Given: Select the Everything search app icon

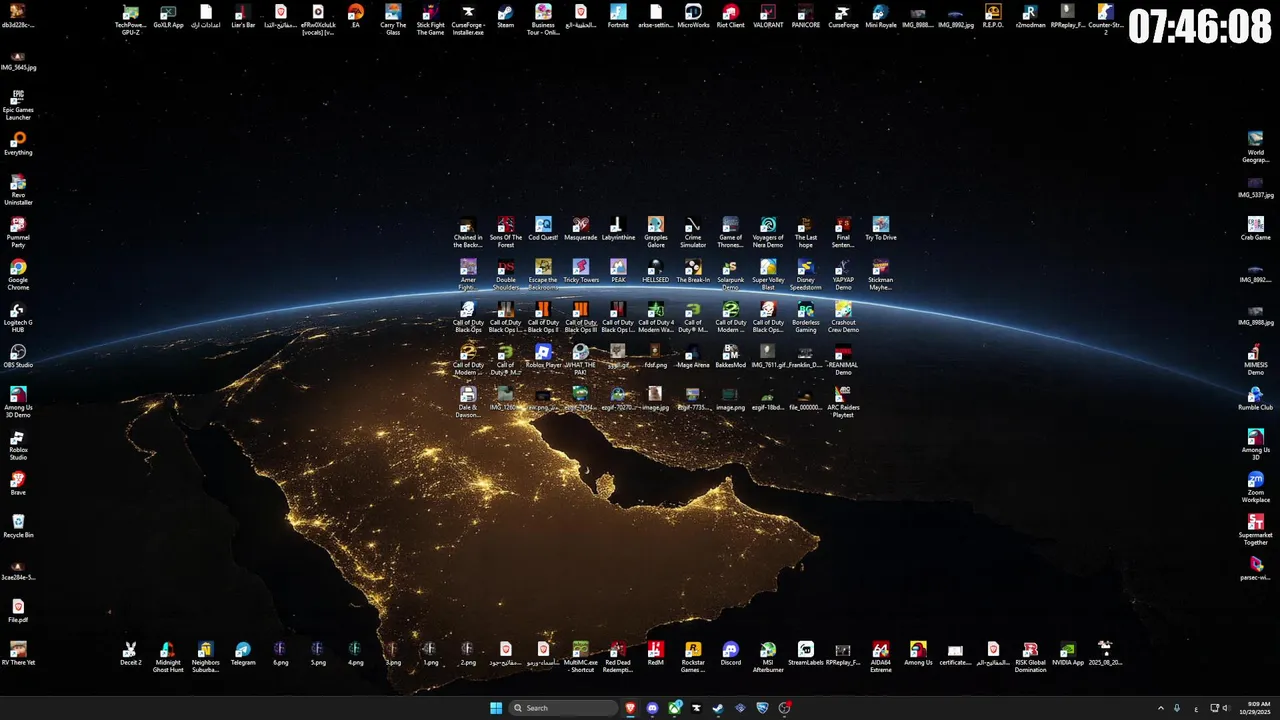Looking at the screenshot, I should coord(18,143).
